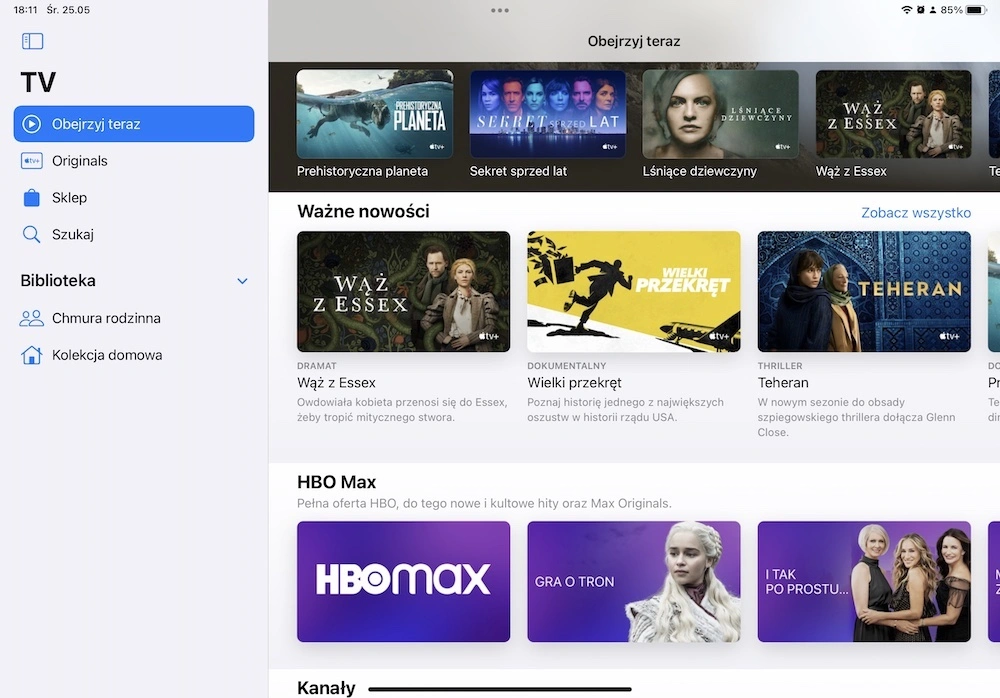Select the Obejrzyj teraz sidebar item
This screenshot has width=1000, height=698.
(x=134, y=124)
